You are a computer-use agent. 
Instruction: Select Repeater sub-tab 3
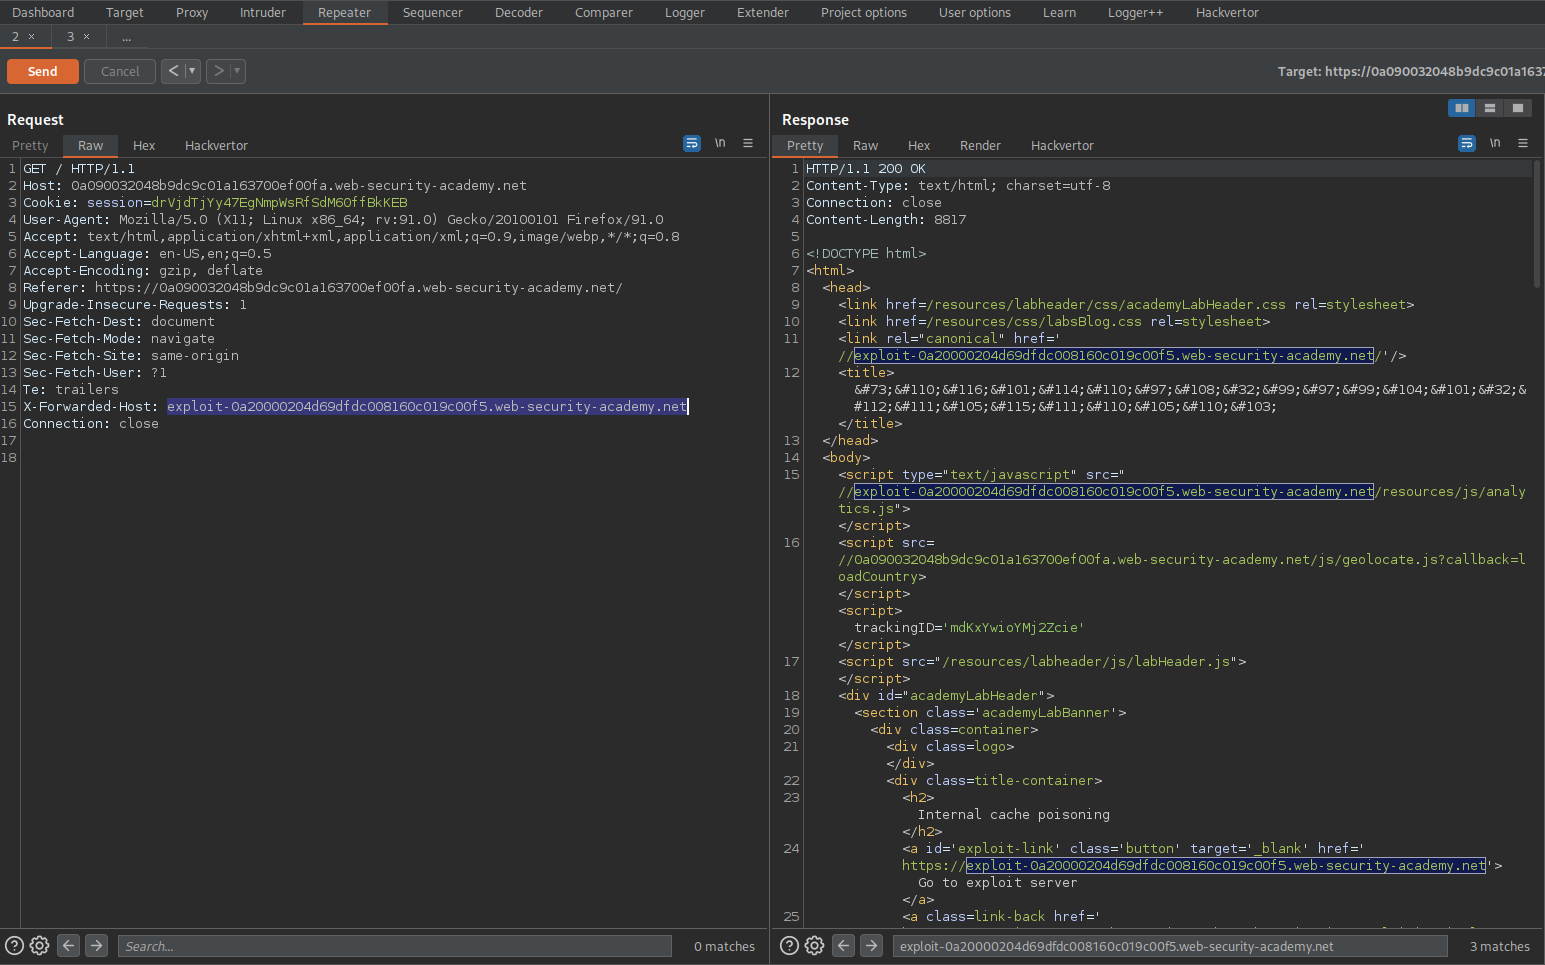coord(70,37)
